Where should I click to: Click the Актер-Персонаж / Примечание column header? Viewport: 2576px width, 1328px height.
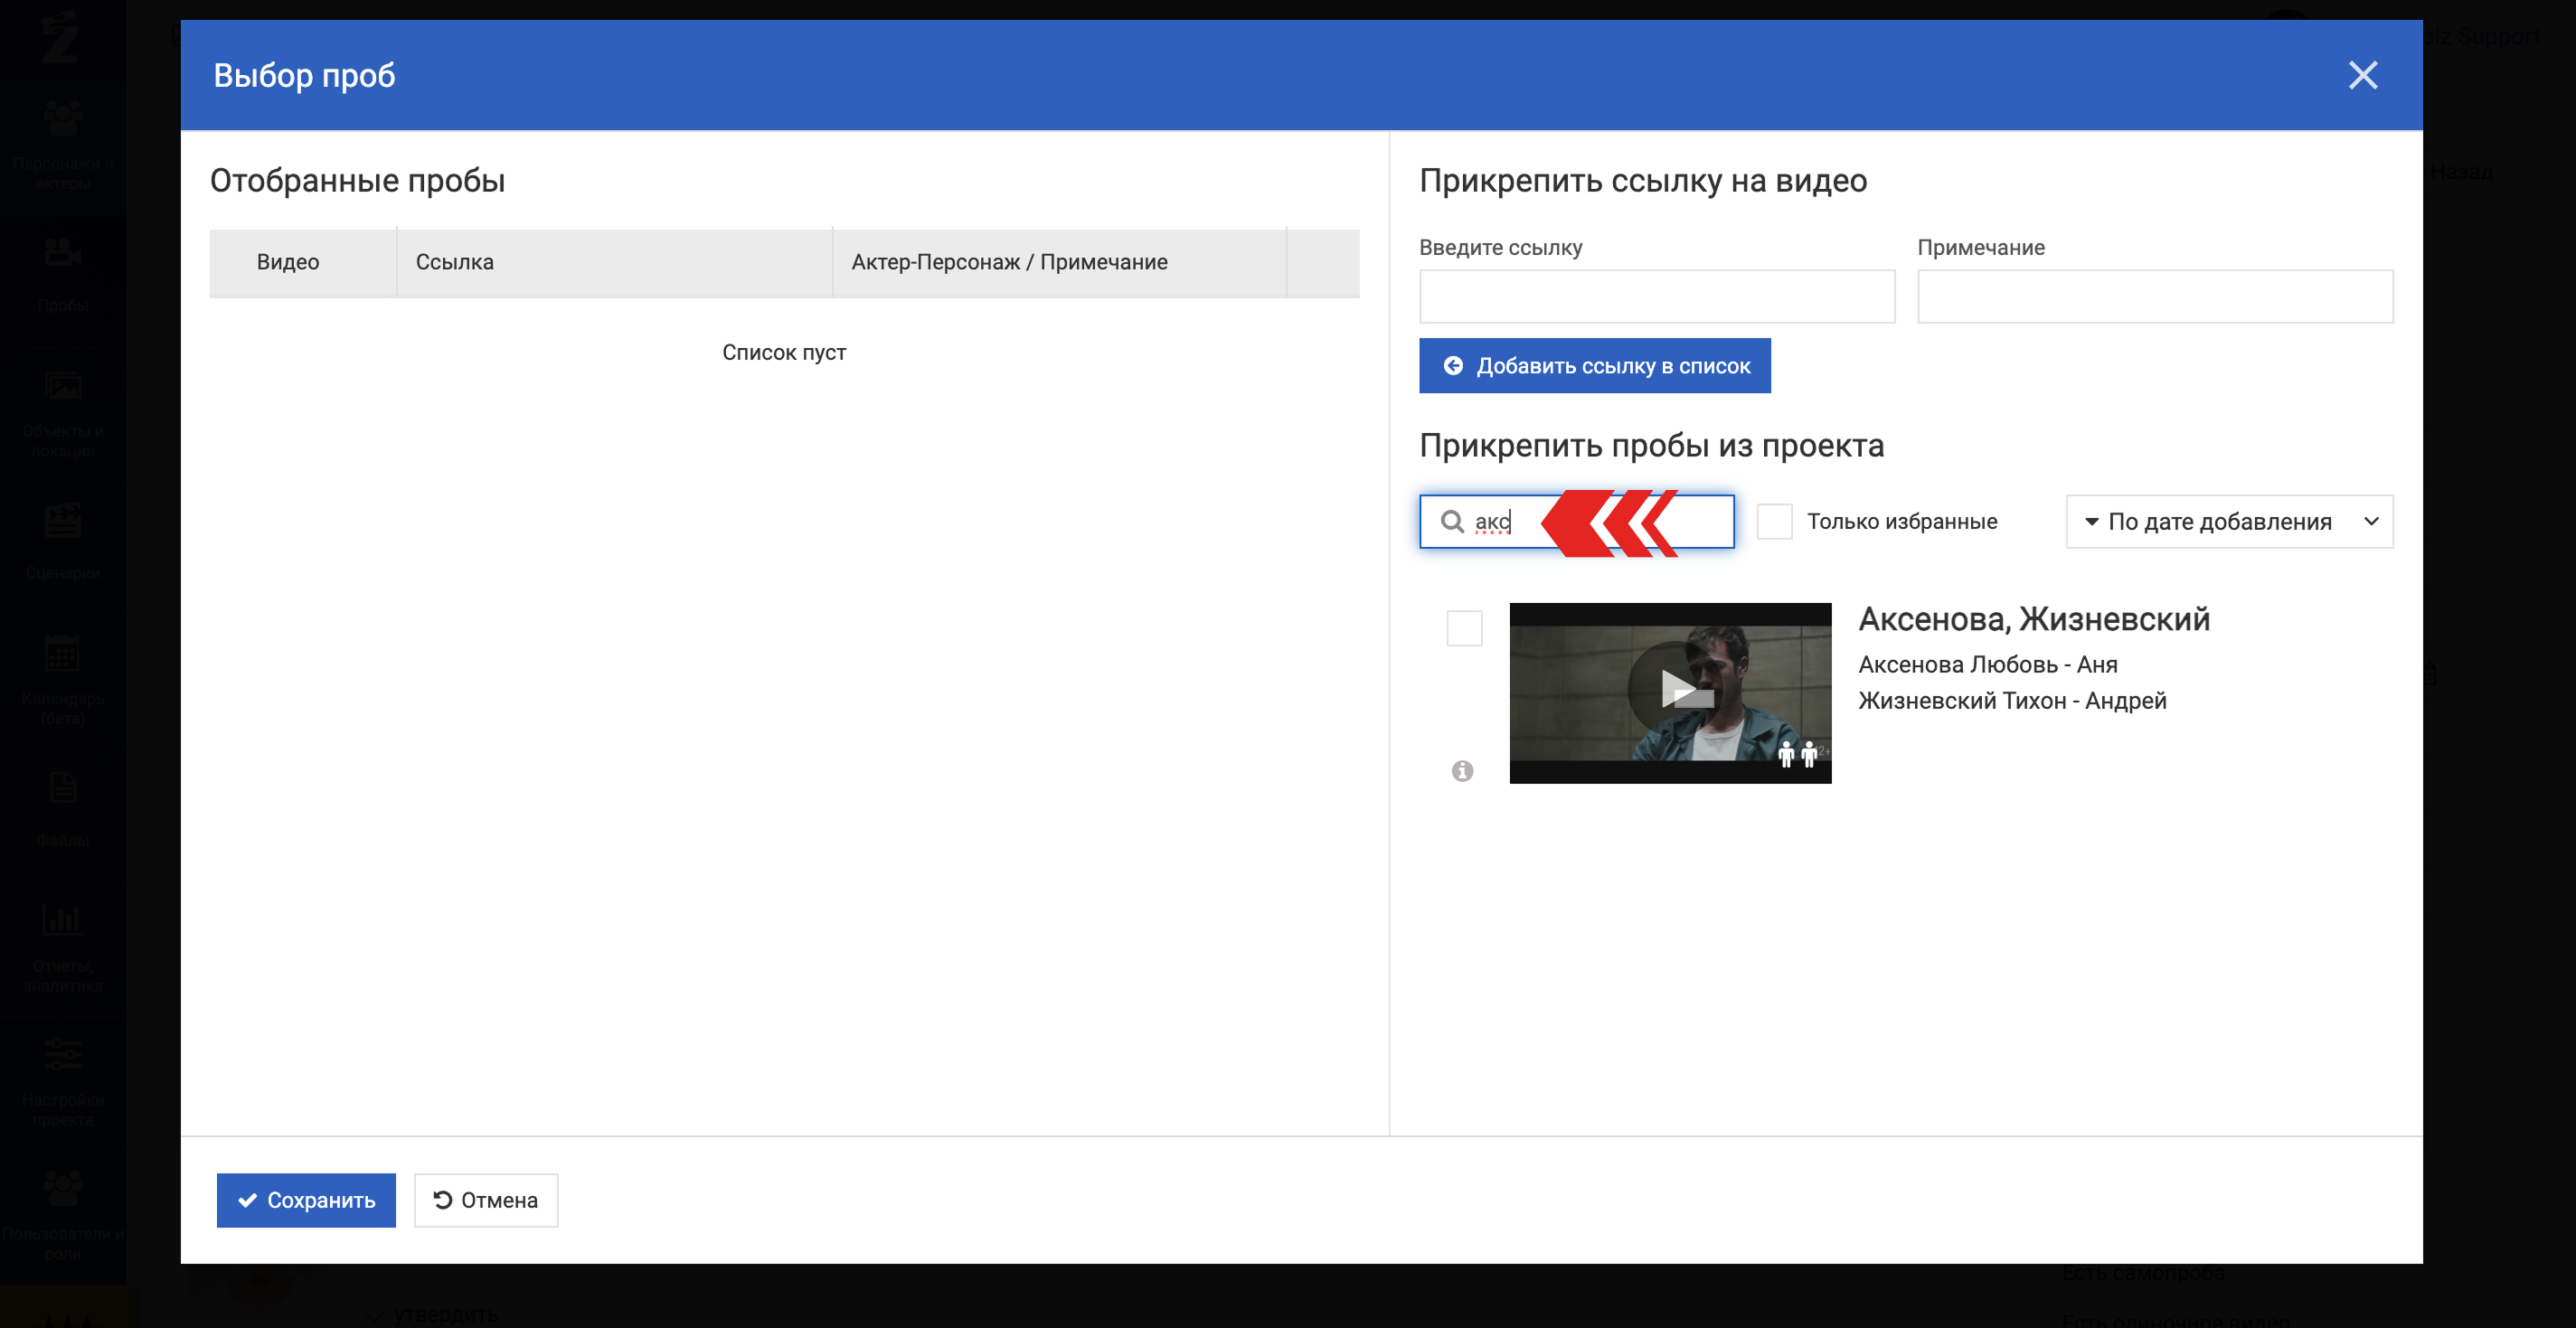(x=1009, y=262)
